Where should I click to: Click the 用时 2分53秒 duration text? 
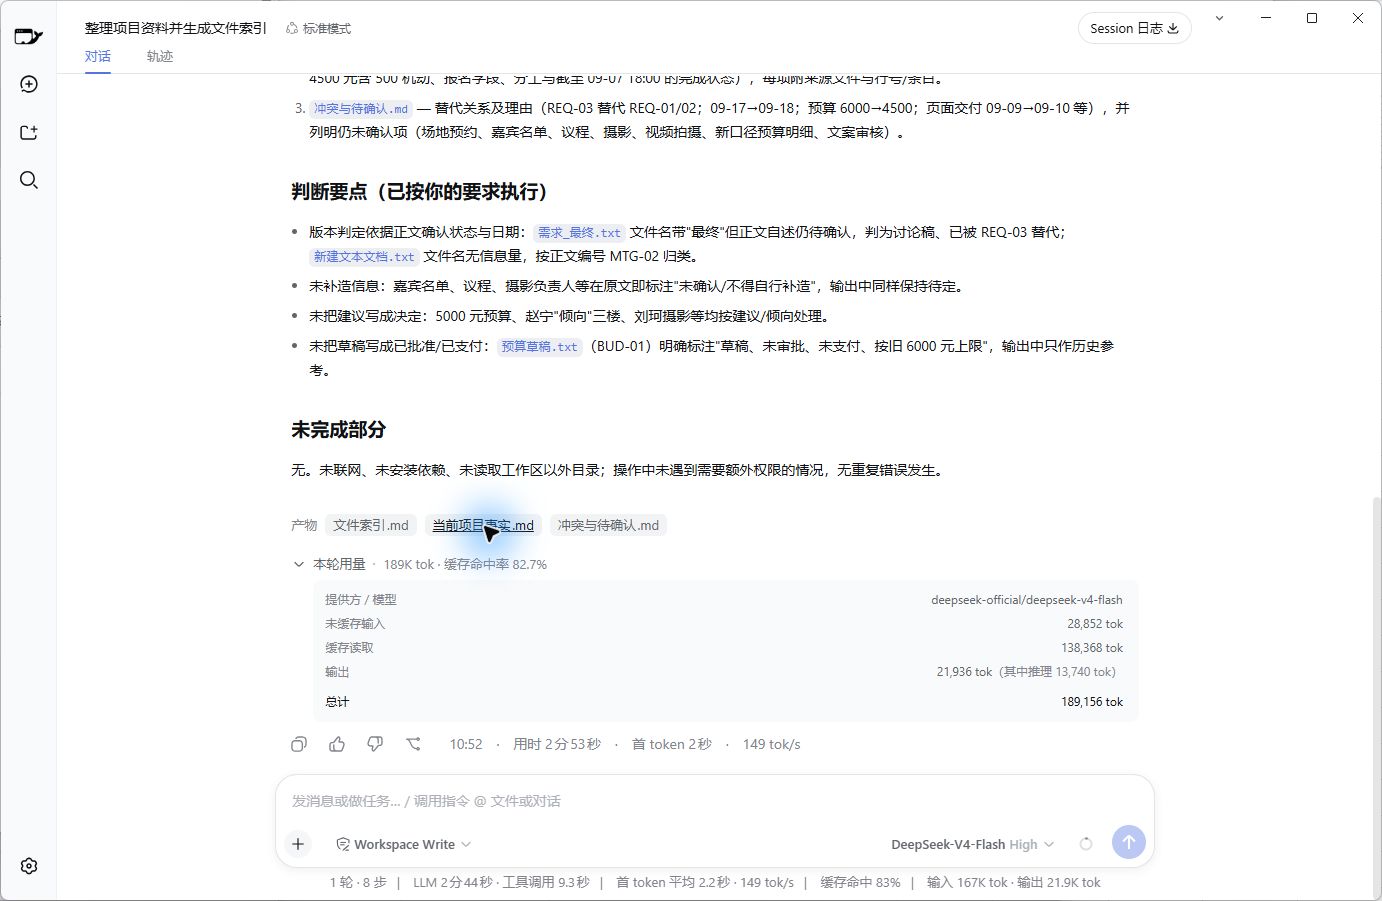click(x=557, y=744)
